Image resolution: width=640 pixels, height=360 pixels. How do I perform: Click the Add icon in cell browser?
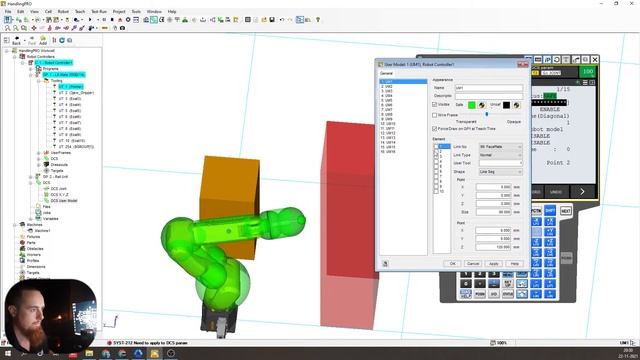coord(43,40)
